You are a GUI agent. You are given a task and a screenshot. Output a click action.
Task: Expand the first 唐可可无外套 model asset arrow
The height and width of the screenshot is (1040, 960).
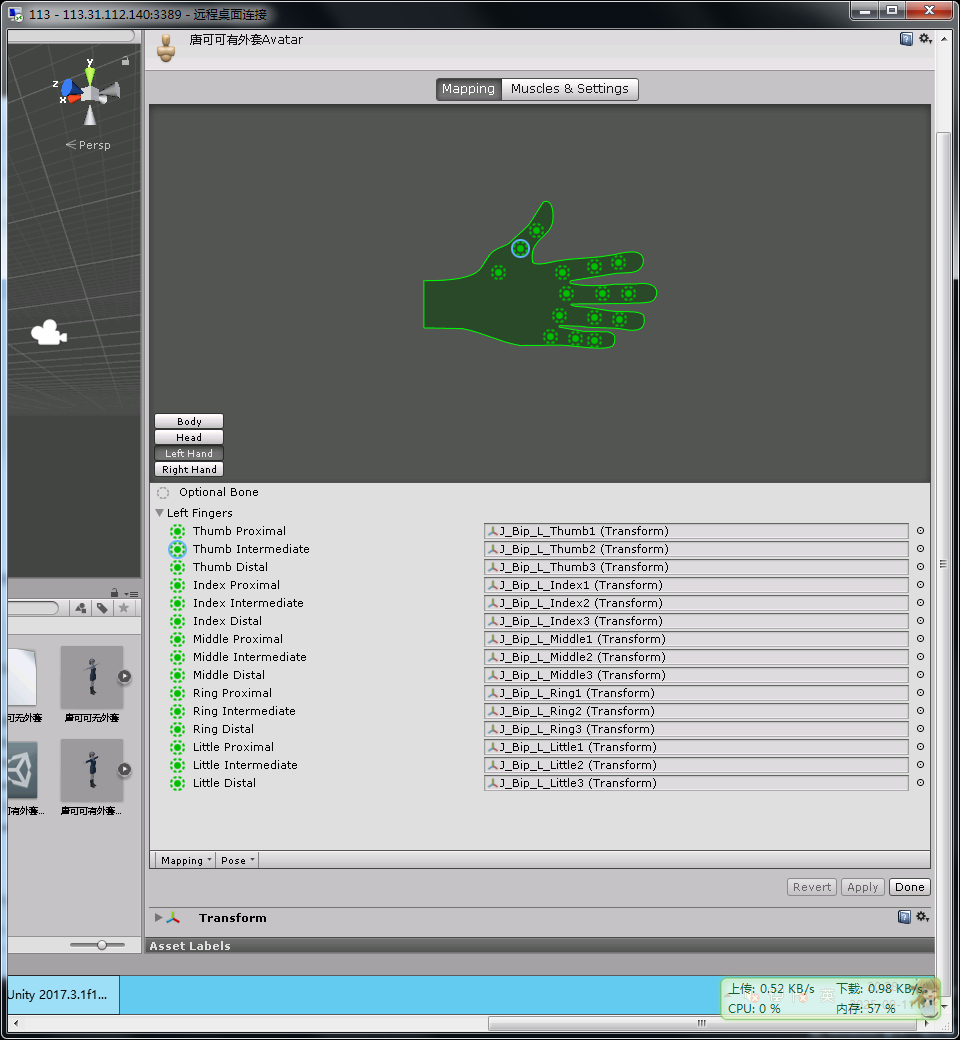tap(124, 677)
